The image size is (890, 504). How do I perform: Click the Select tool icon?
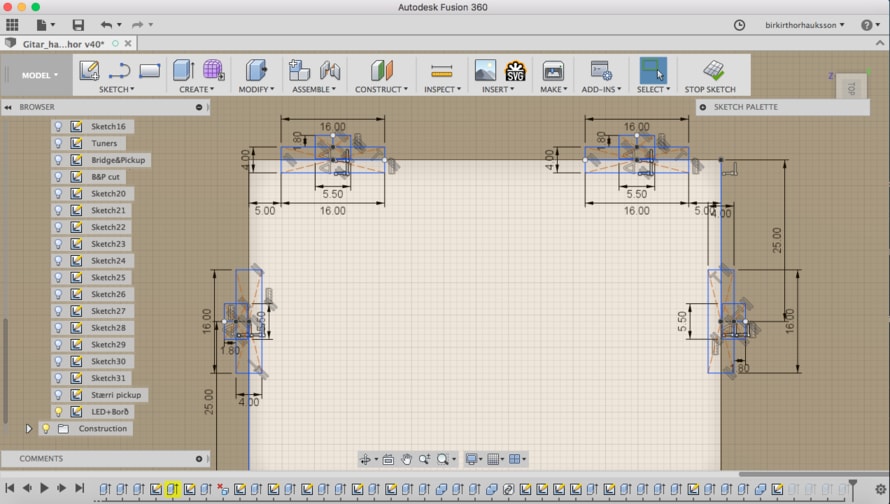pos(653,70)
